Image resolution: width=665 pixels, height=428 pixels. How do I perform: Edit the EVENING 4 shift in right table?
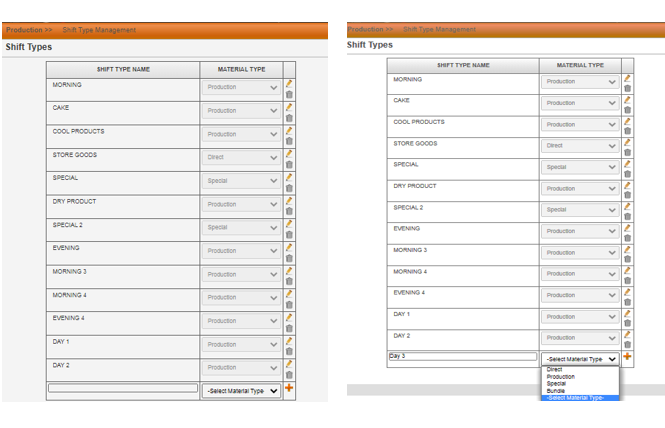pos(628,291)
